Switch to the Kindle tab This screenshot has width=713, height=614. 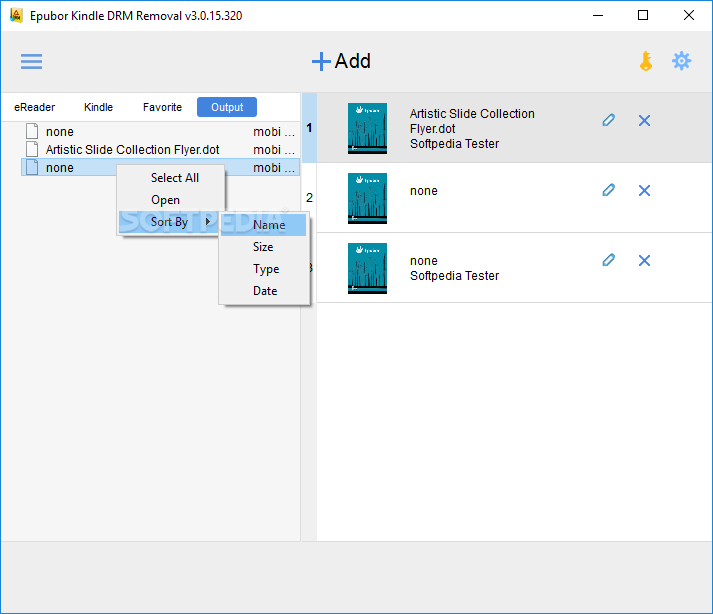pos(98,107)
